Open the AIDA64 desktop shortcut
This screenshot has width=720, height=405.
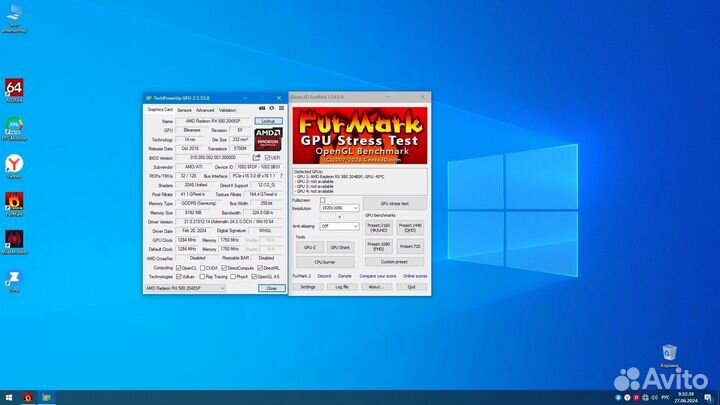click(14, 90)
